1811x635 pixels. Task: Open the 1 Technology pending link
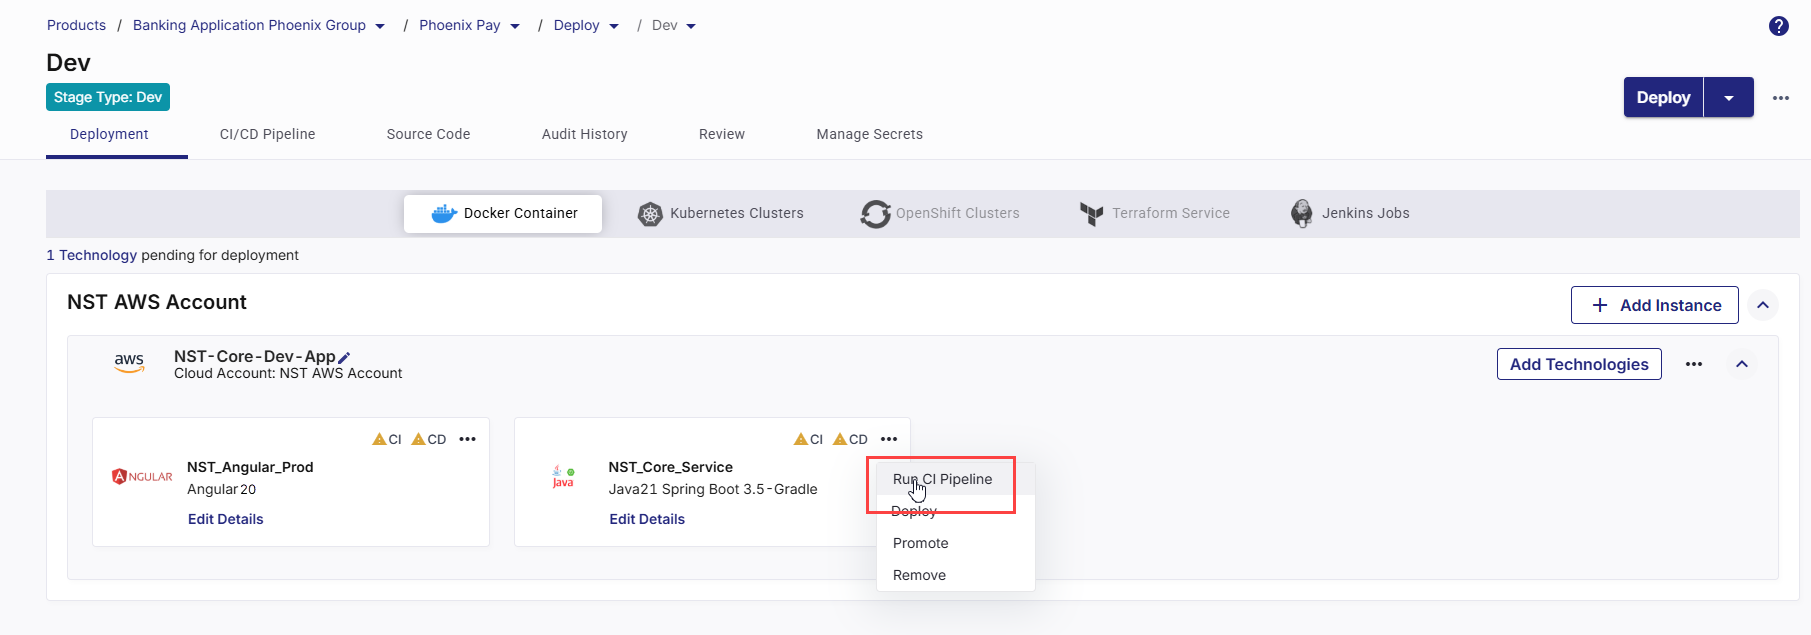(91, 255)
